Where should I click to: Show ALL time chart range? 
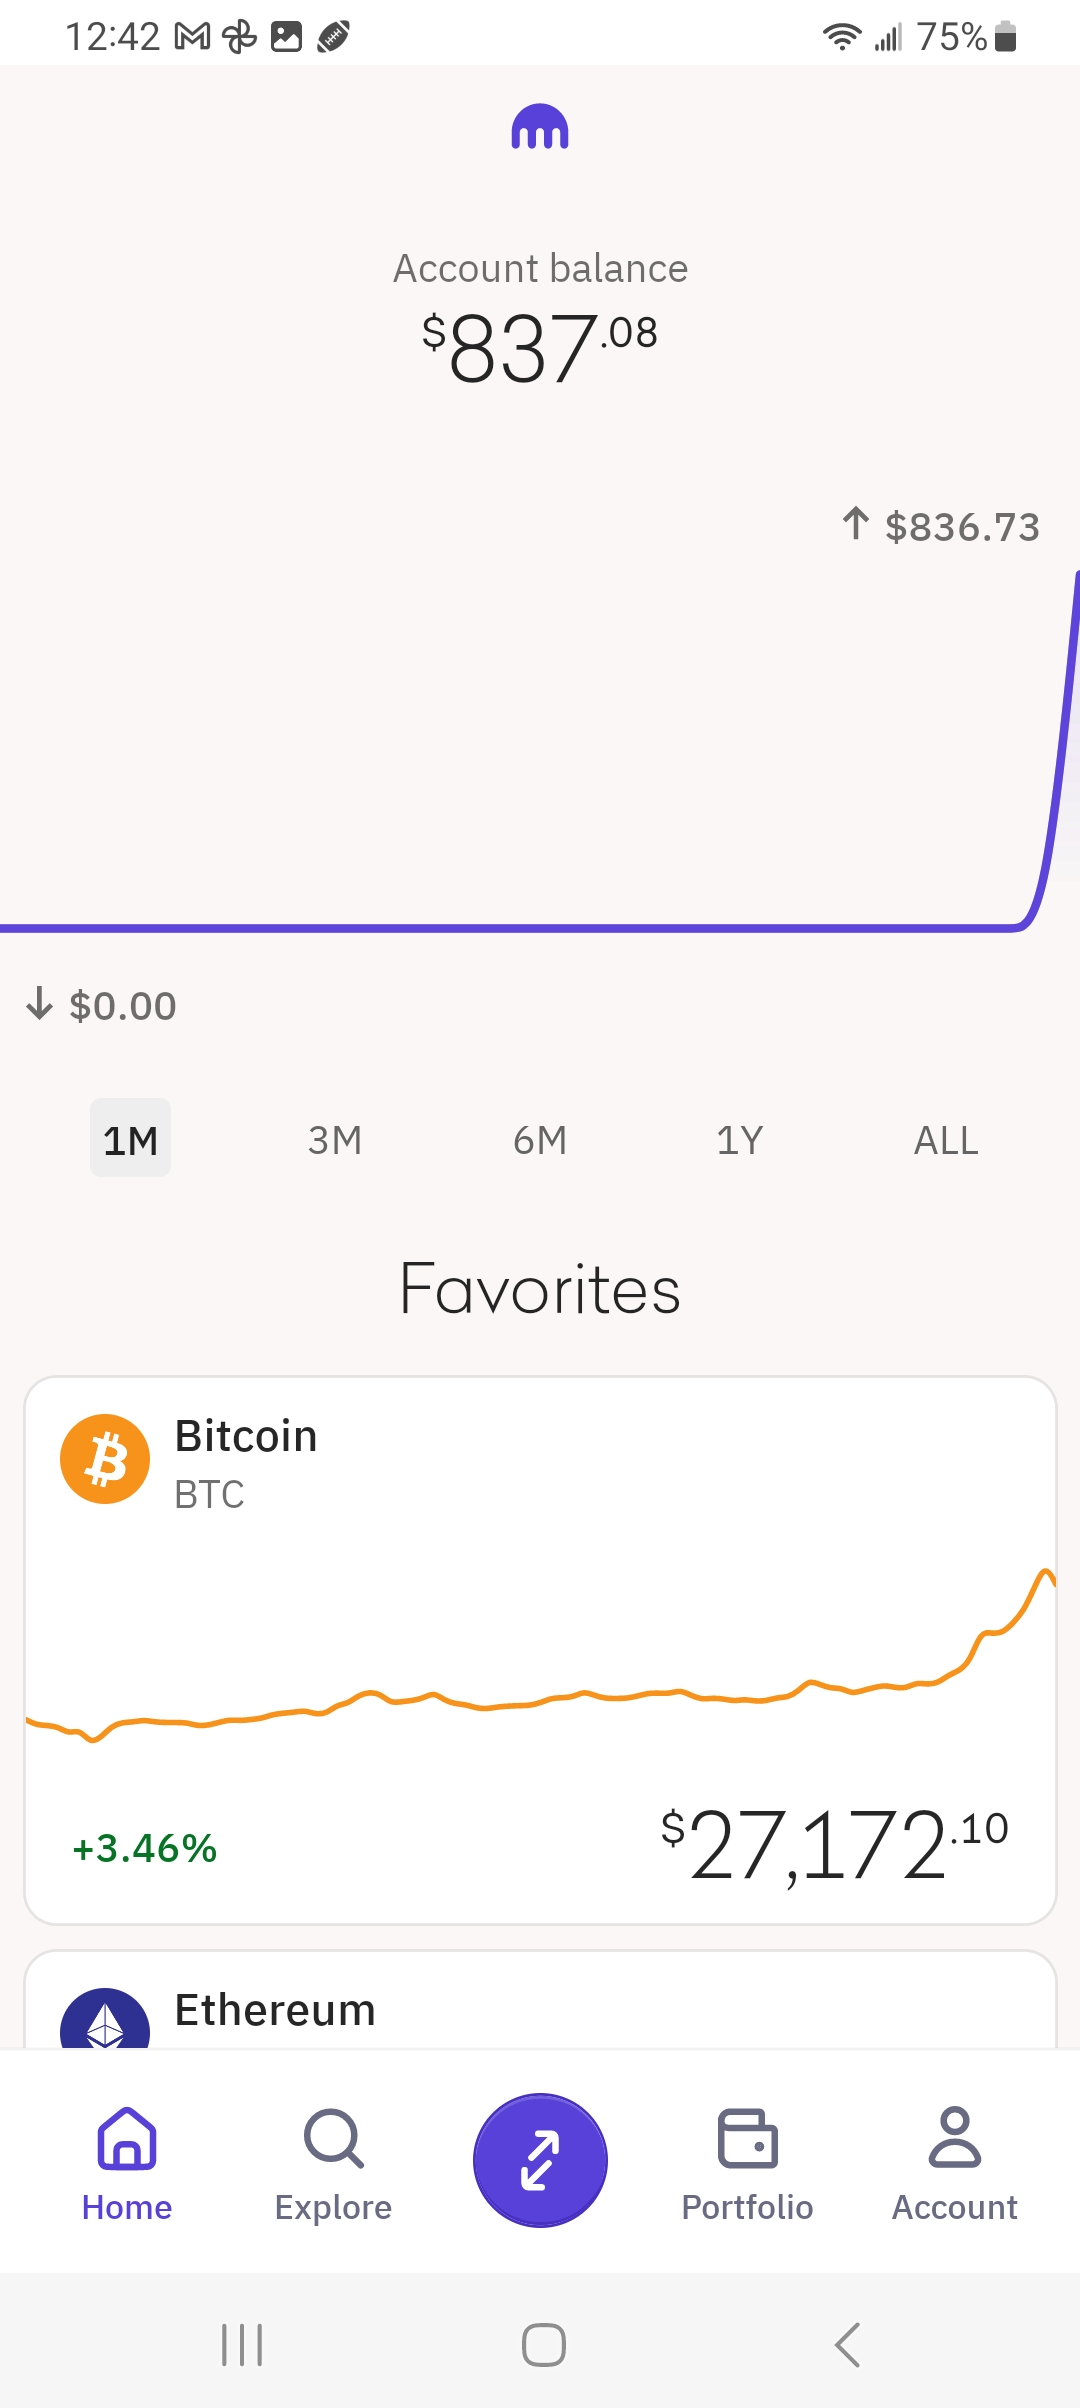pyautogui.click(x=946, y=1140)
